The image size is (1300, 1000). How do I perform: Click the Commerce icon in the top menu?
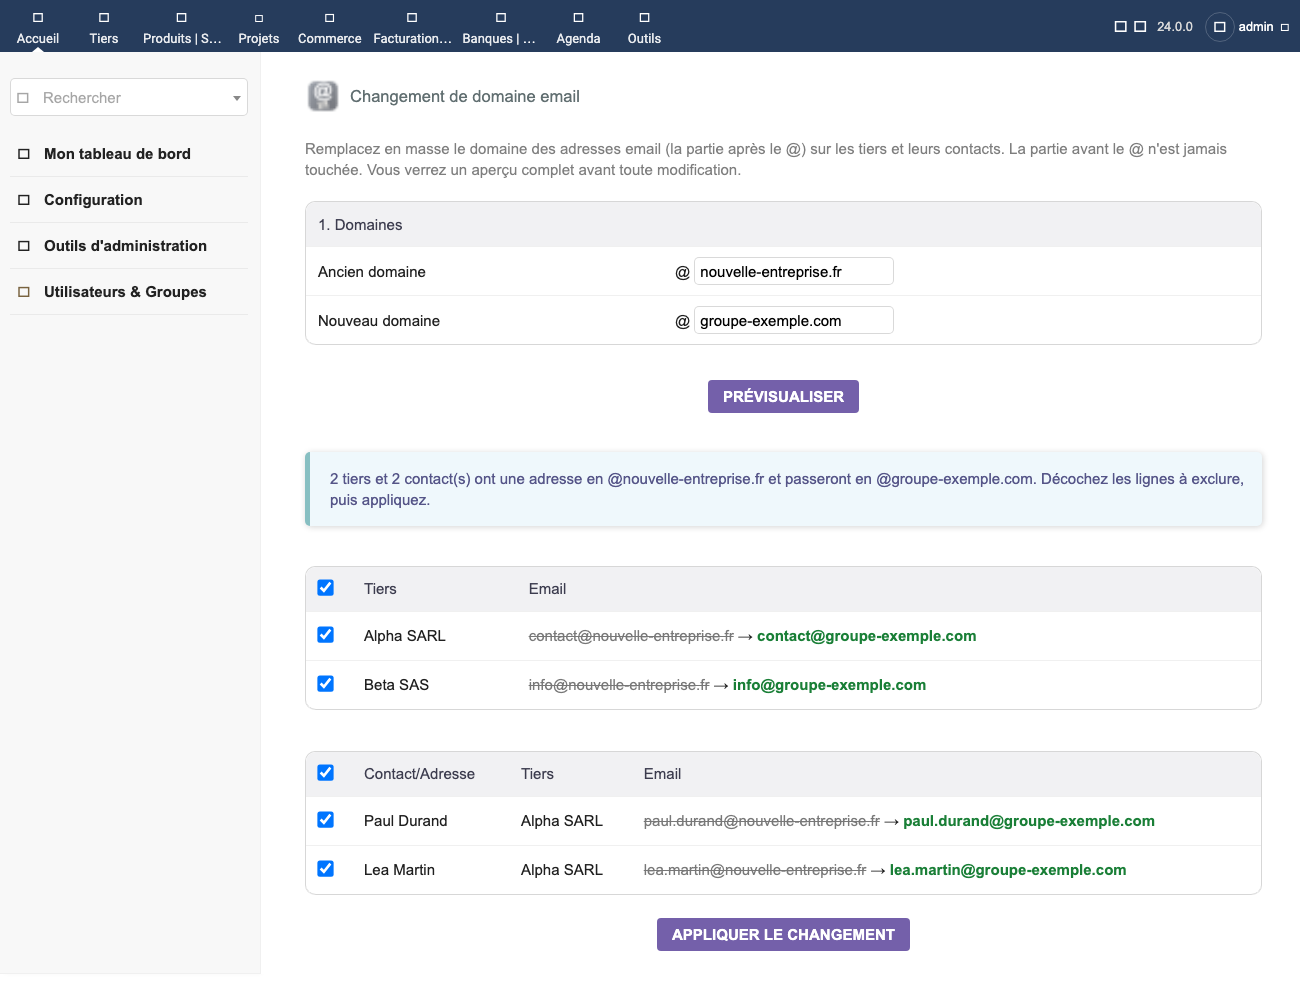pyautogui.click(x=330, y=18)
